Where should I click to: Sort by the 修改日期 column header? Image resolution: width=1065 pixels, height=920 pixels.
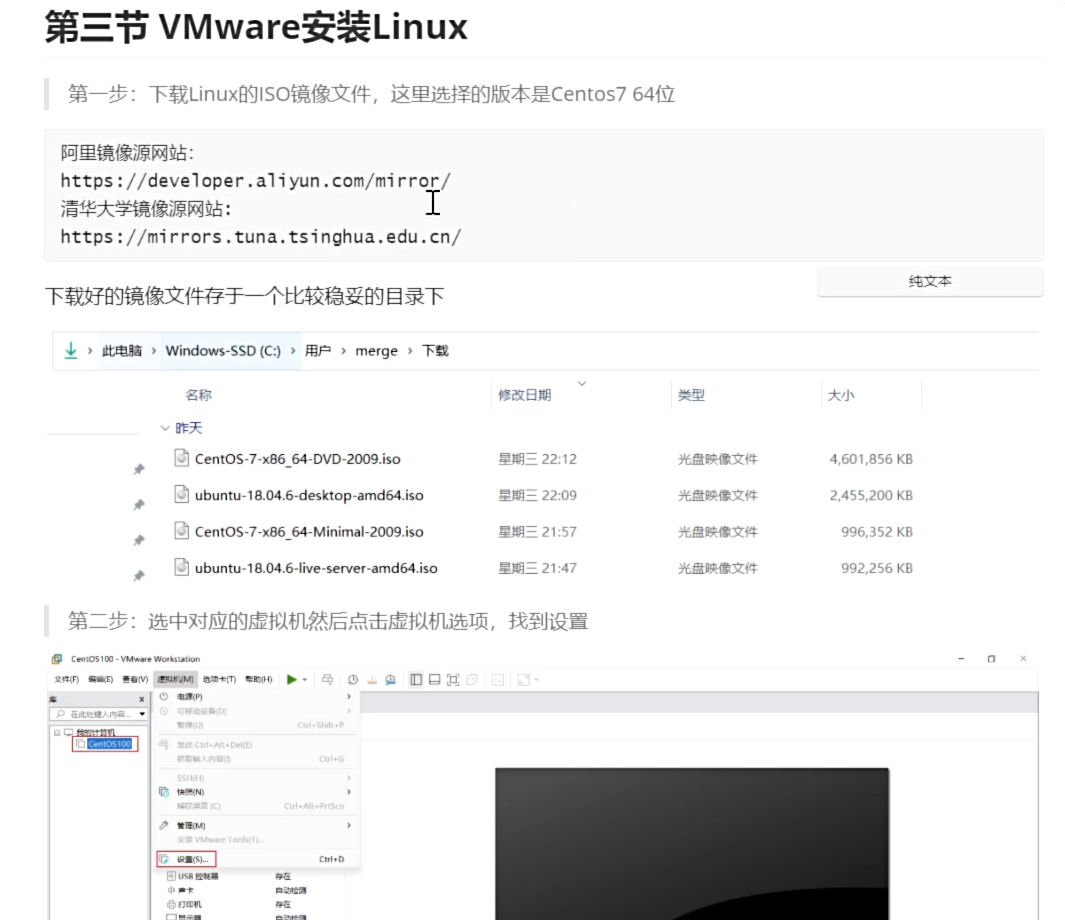524,395
